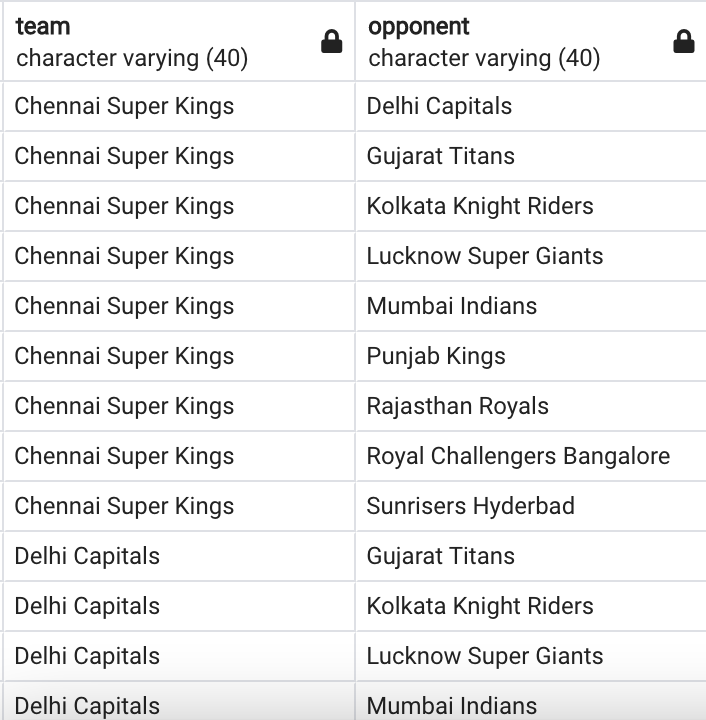The image size is (706, 720).
Task: Select the Chennai Super Kings cell beside Delhi Capitals
Action: click(x=179, y=106)
